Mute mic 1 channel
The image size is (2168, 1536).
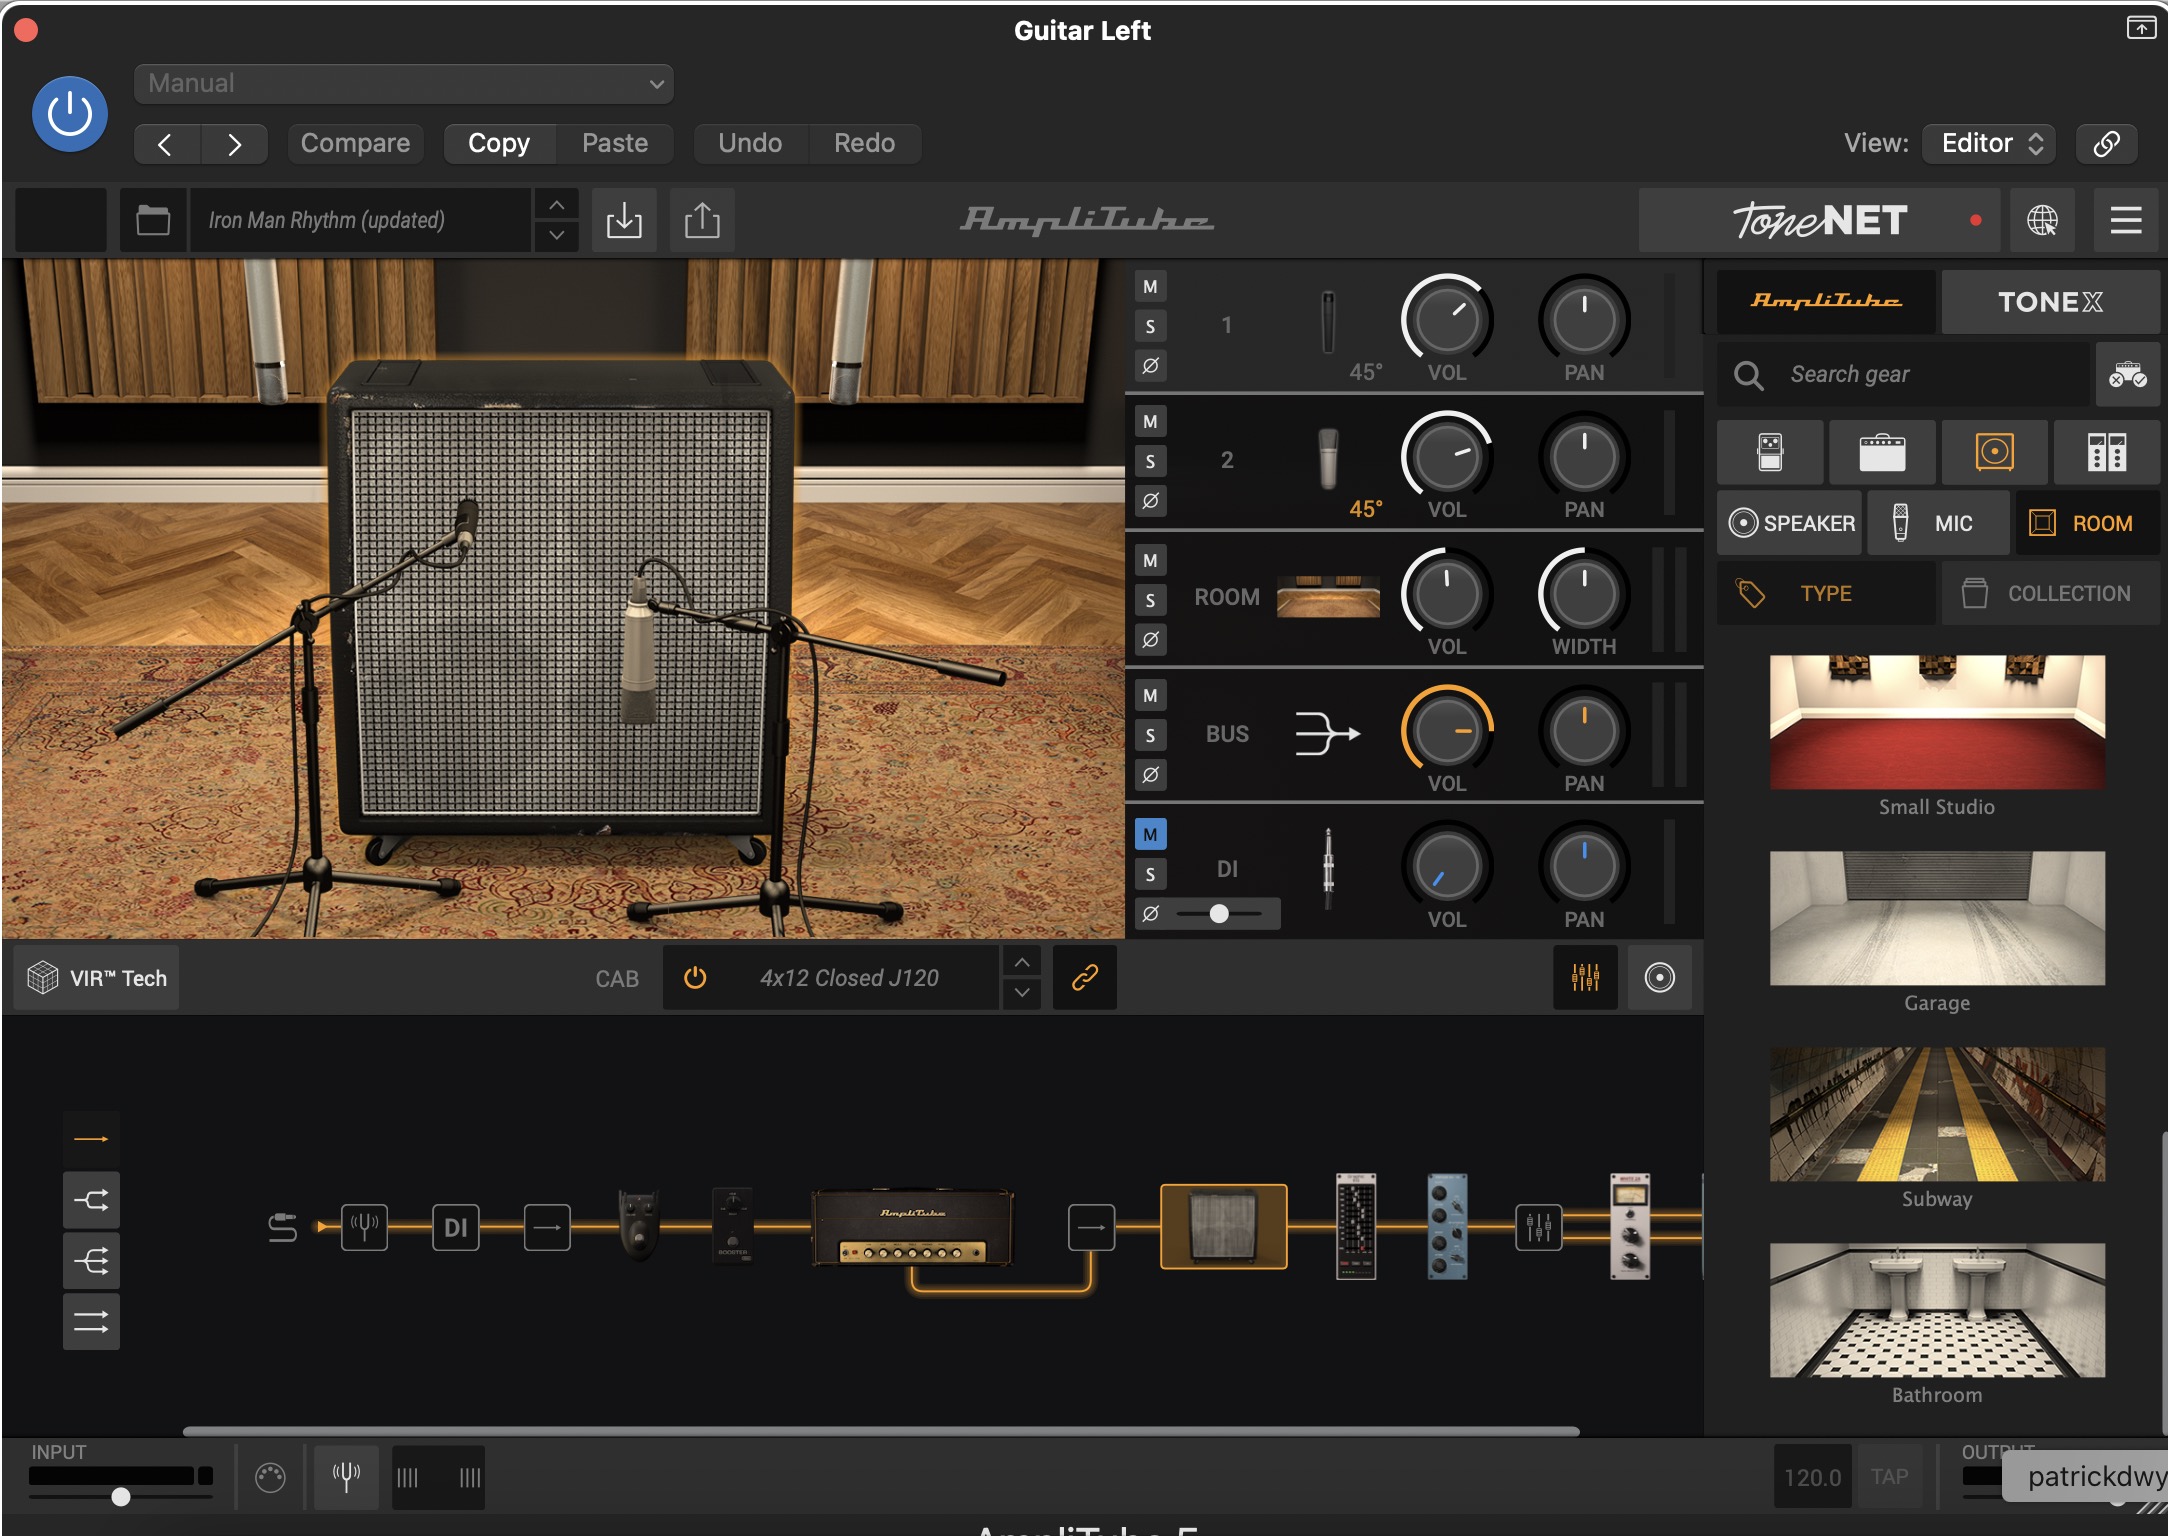point(1150,287)
